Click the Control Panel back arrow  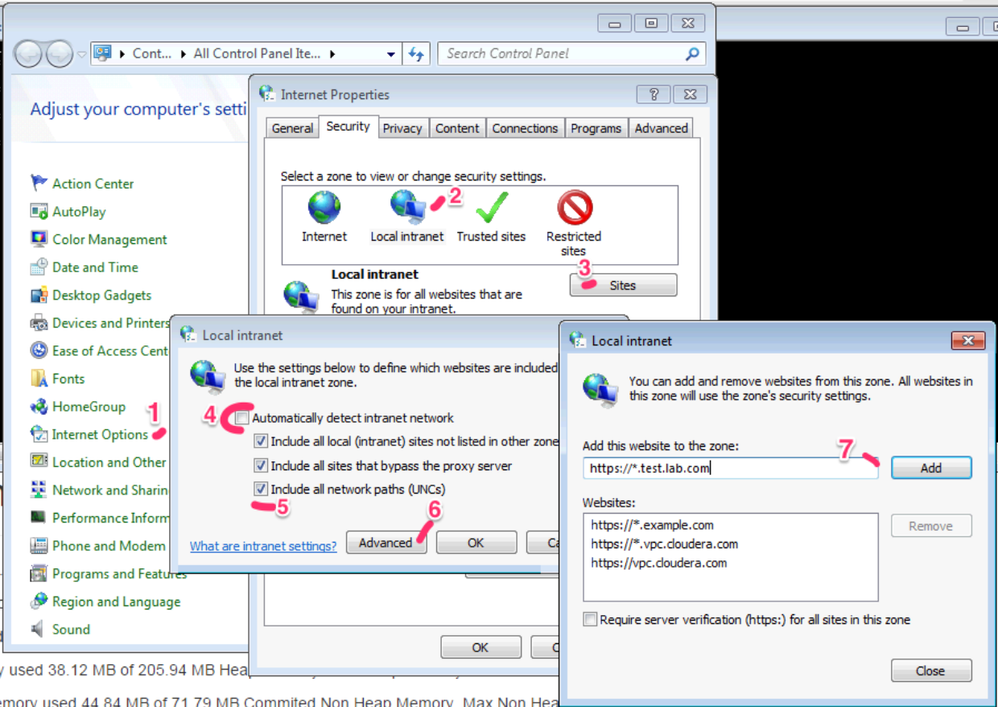[29, 54]
